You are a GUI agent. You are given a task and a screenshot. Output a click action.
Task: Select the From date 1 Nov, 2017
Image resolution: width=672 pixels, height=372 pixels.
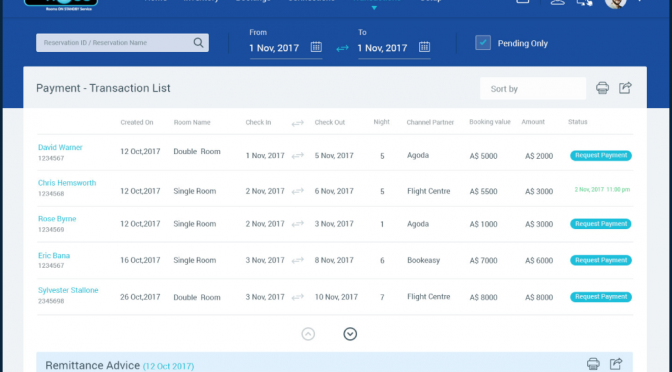(274, 48)
